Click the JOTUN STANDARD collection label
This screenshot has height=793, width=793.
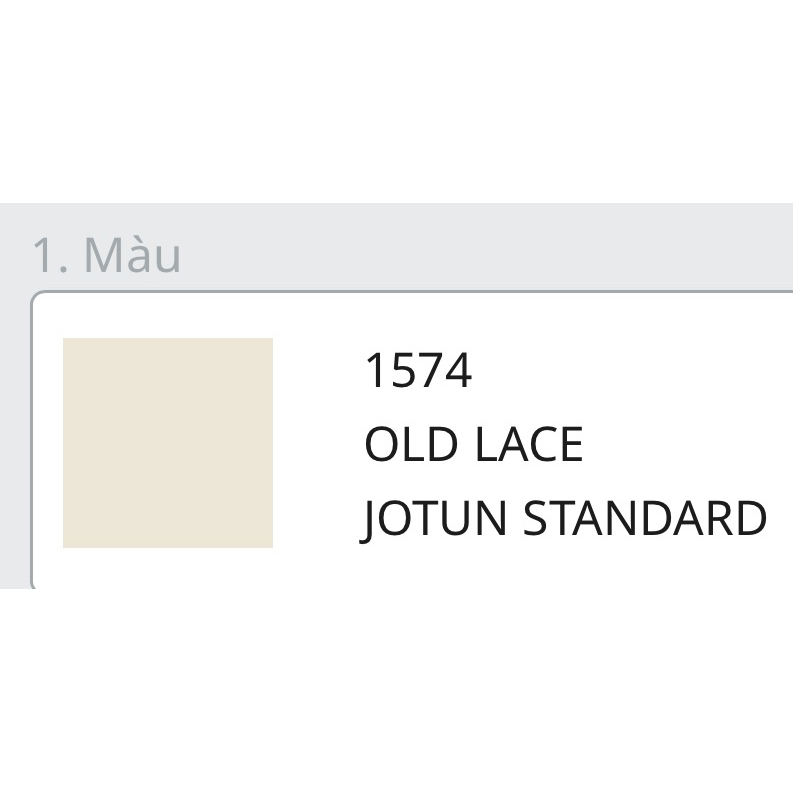pos(563,518)
